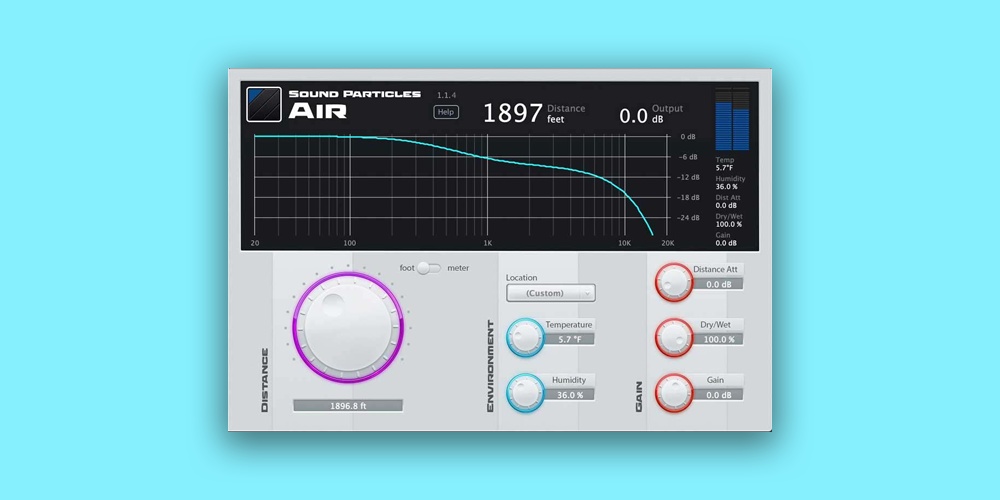Screen dimensions: 1000x500
Task: Click the 5.7 °F temperature value field
Action: [569, 339]
